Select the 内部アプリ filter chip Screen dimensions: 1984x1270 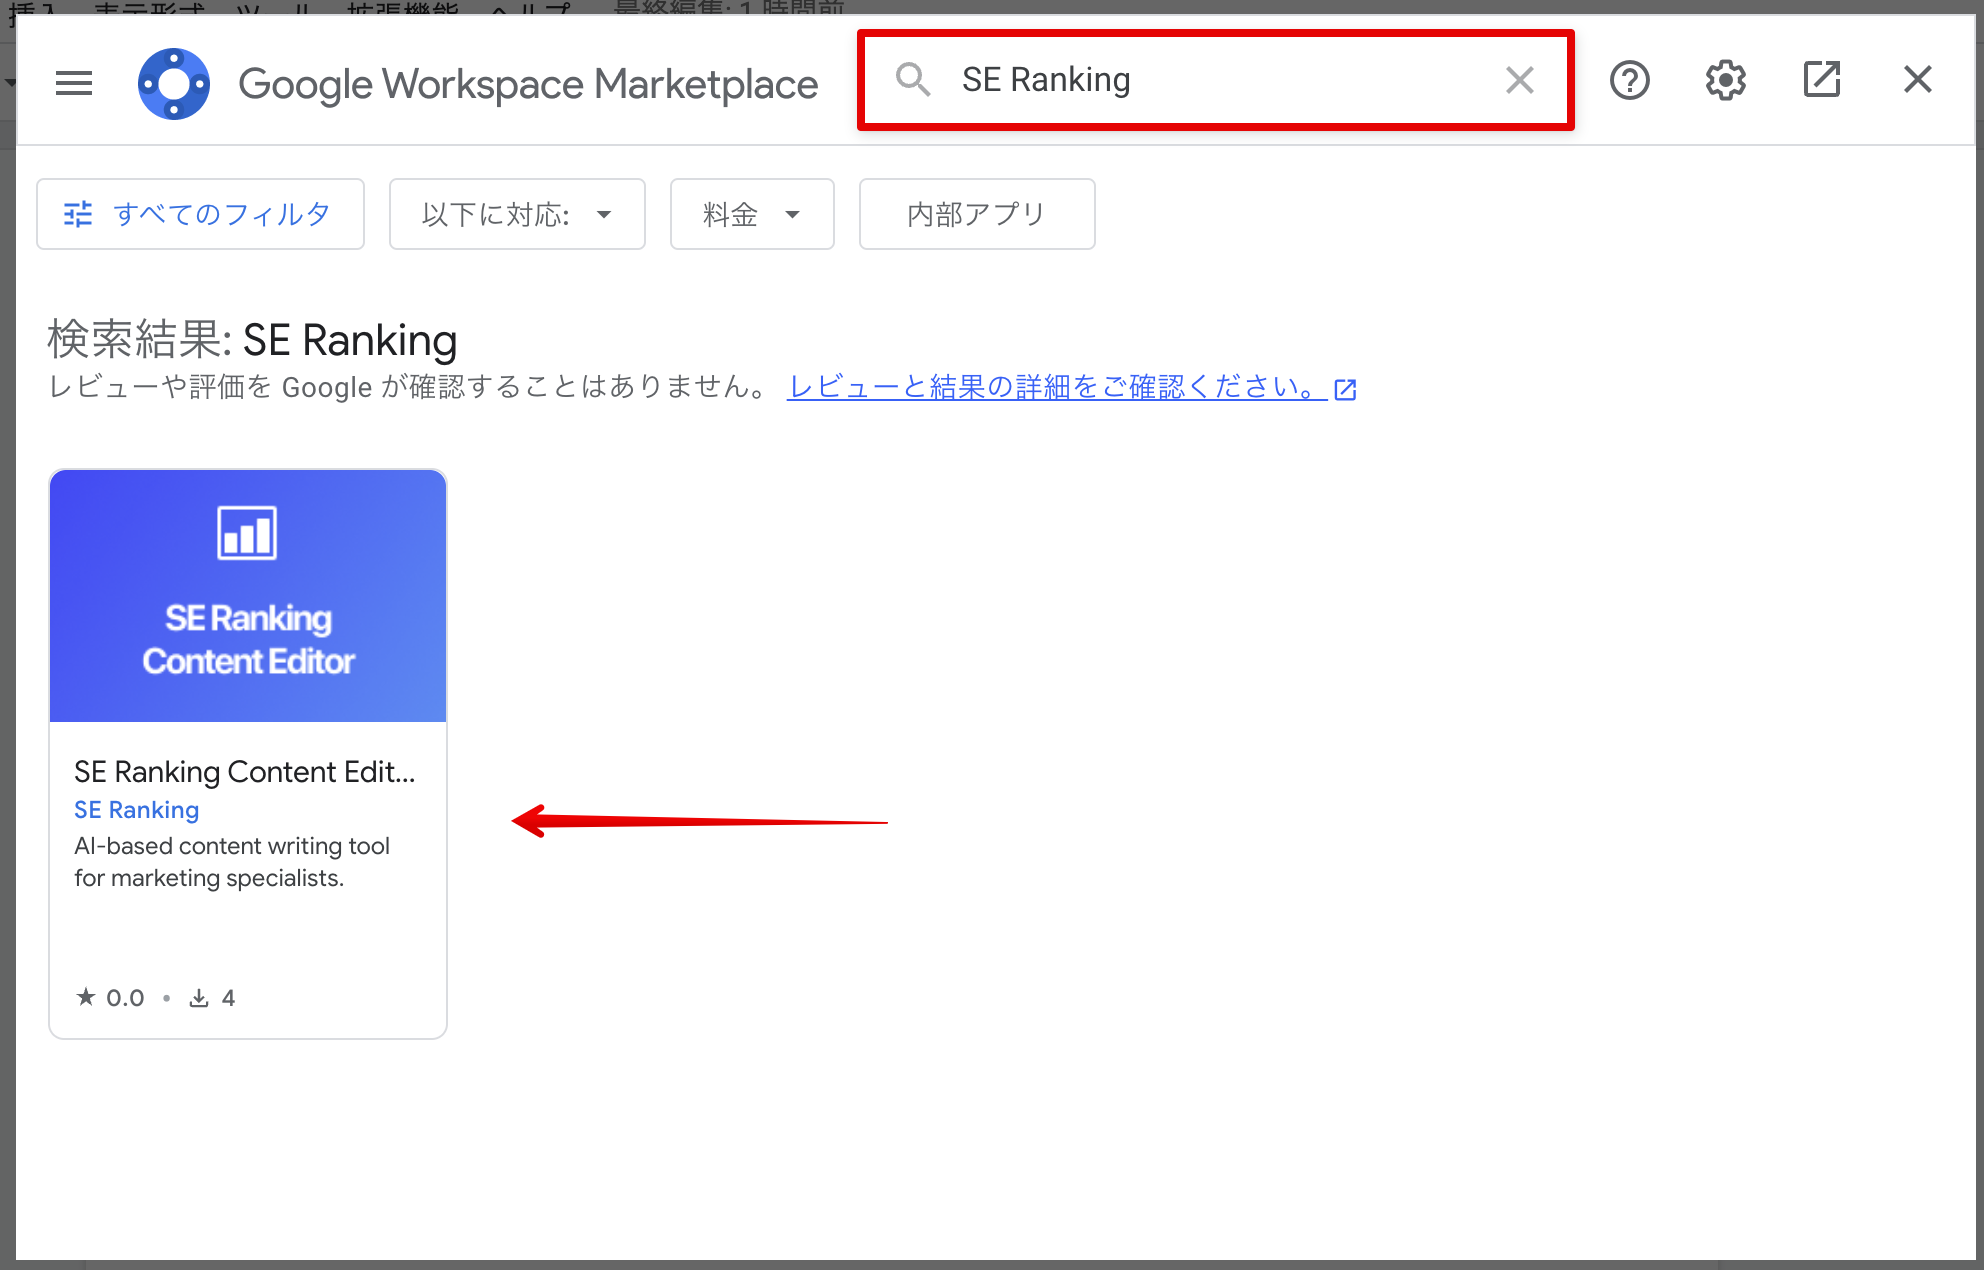pos(977,214)
